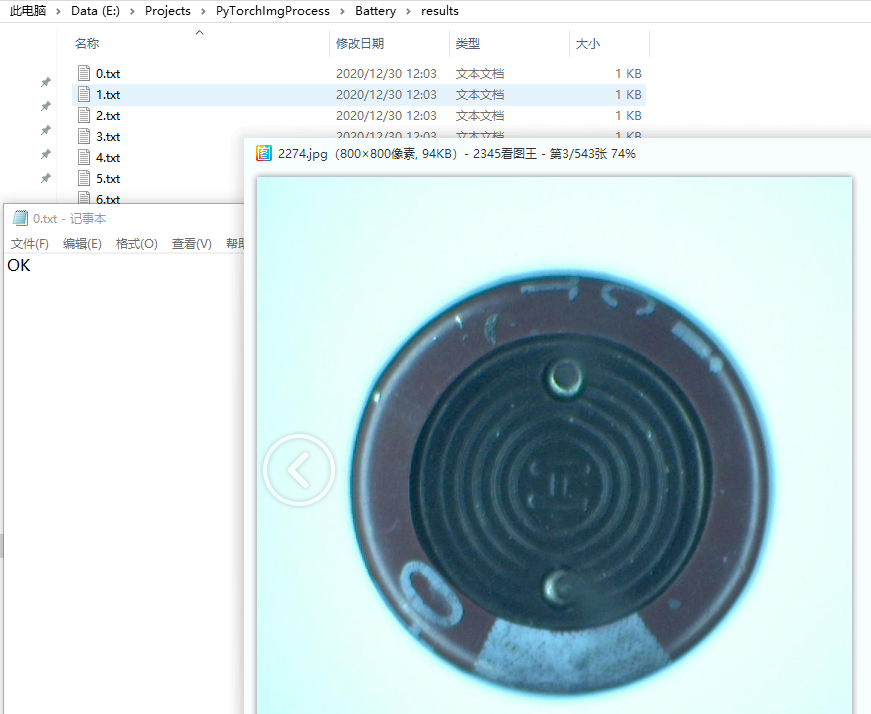Click the 2274.jpg viewer title bar
This screenshot has width=871, height=714.
tap(558, 153)
